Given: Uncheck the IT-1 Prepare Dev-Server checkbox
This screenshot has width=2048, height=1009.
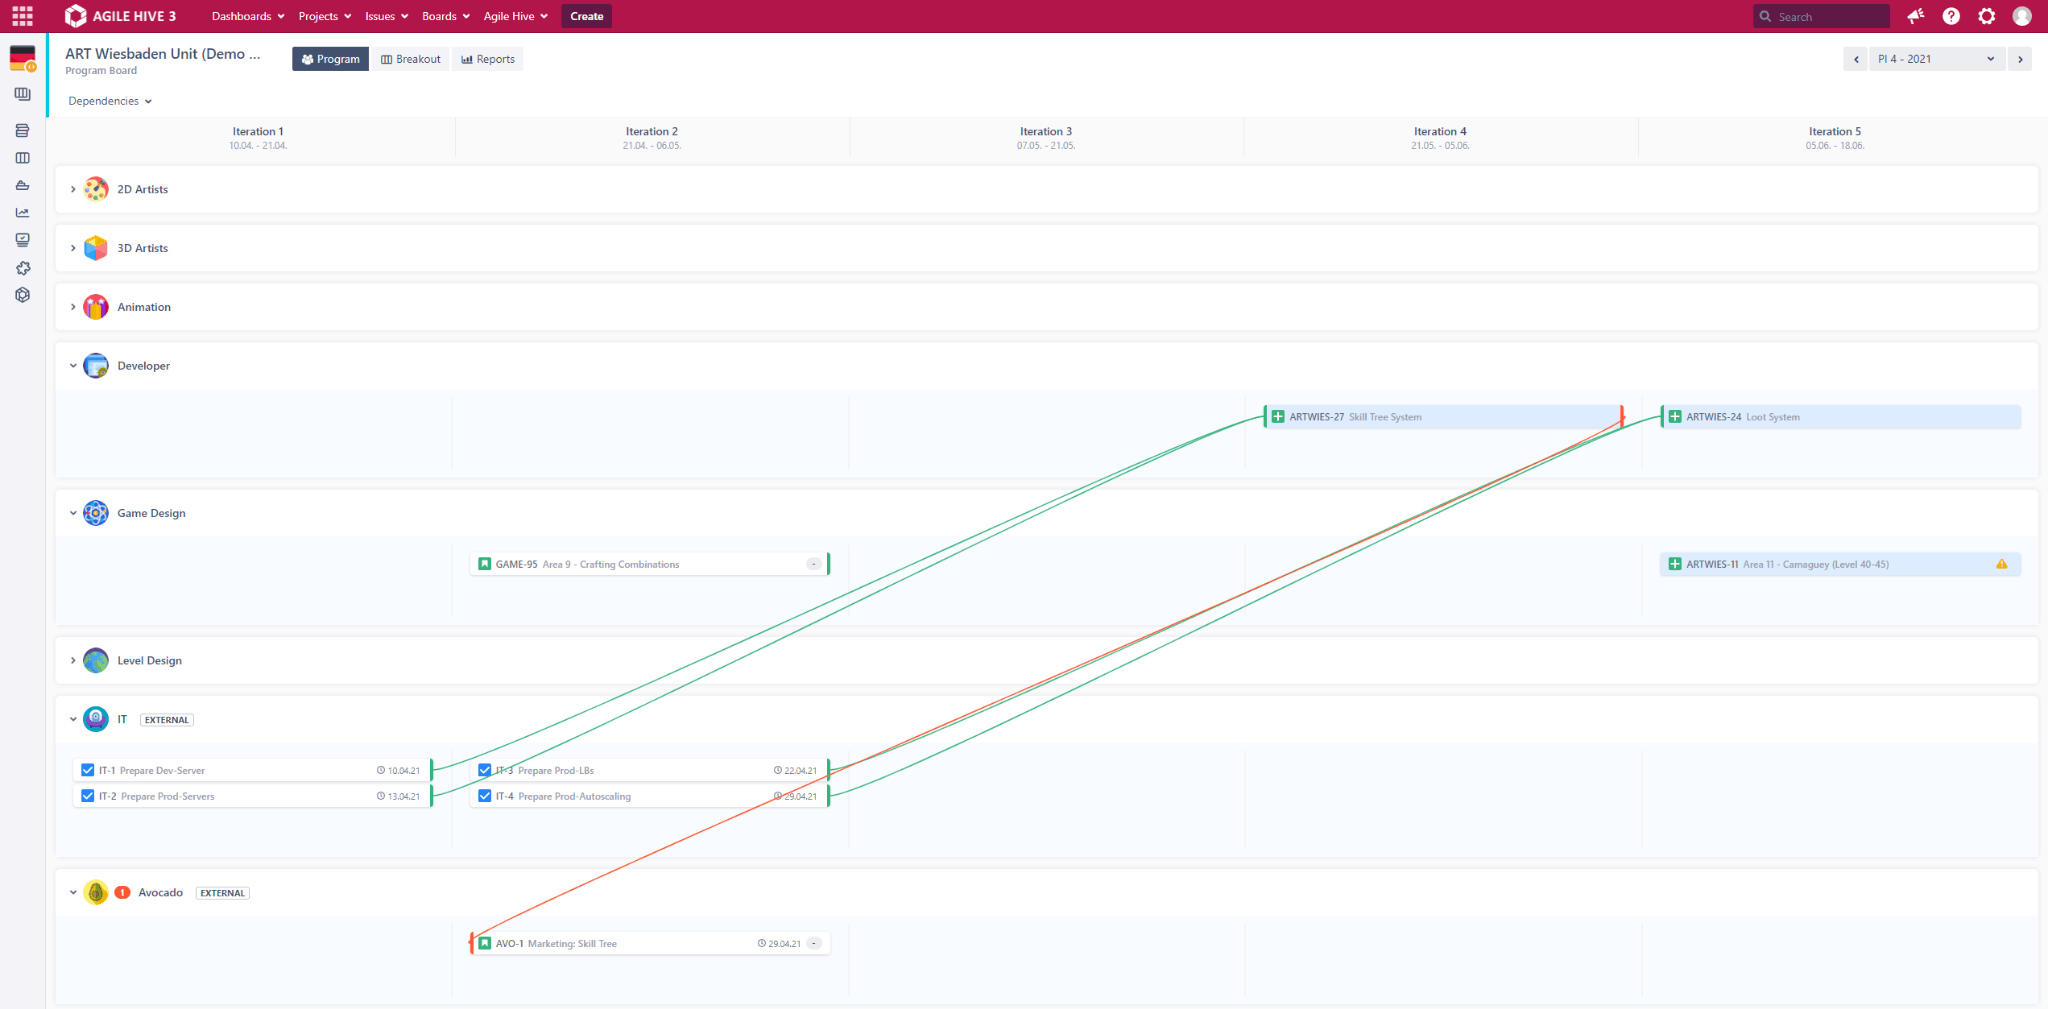Looking at the screenshot, I should [x=88, y=770].
